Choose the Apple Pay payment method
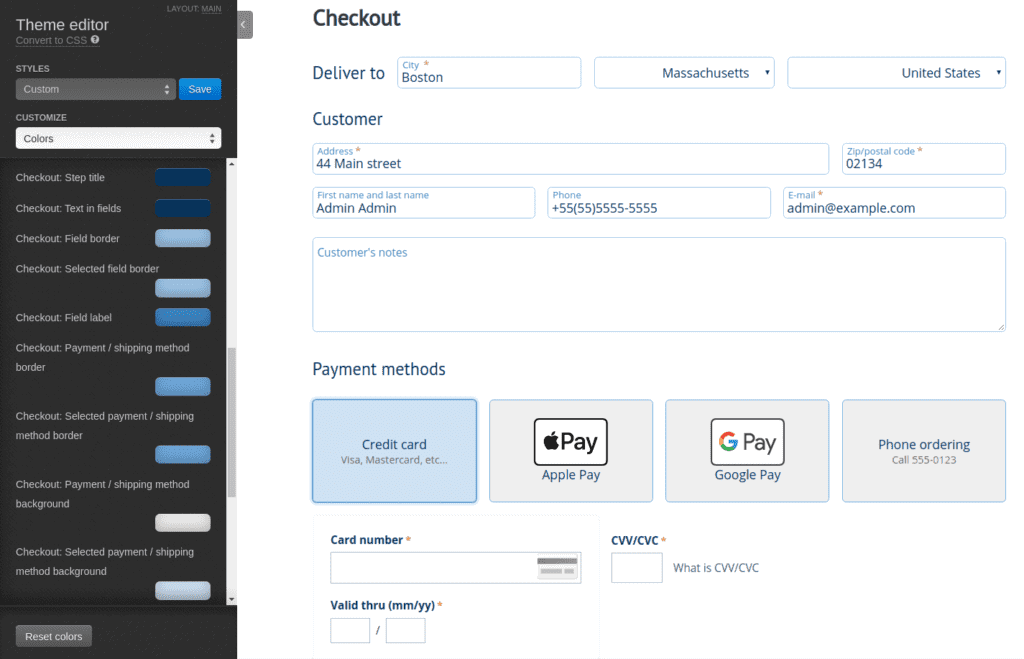The width and height of the screenshot is (1024, 659). [571, 451]
